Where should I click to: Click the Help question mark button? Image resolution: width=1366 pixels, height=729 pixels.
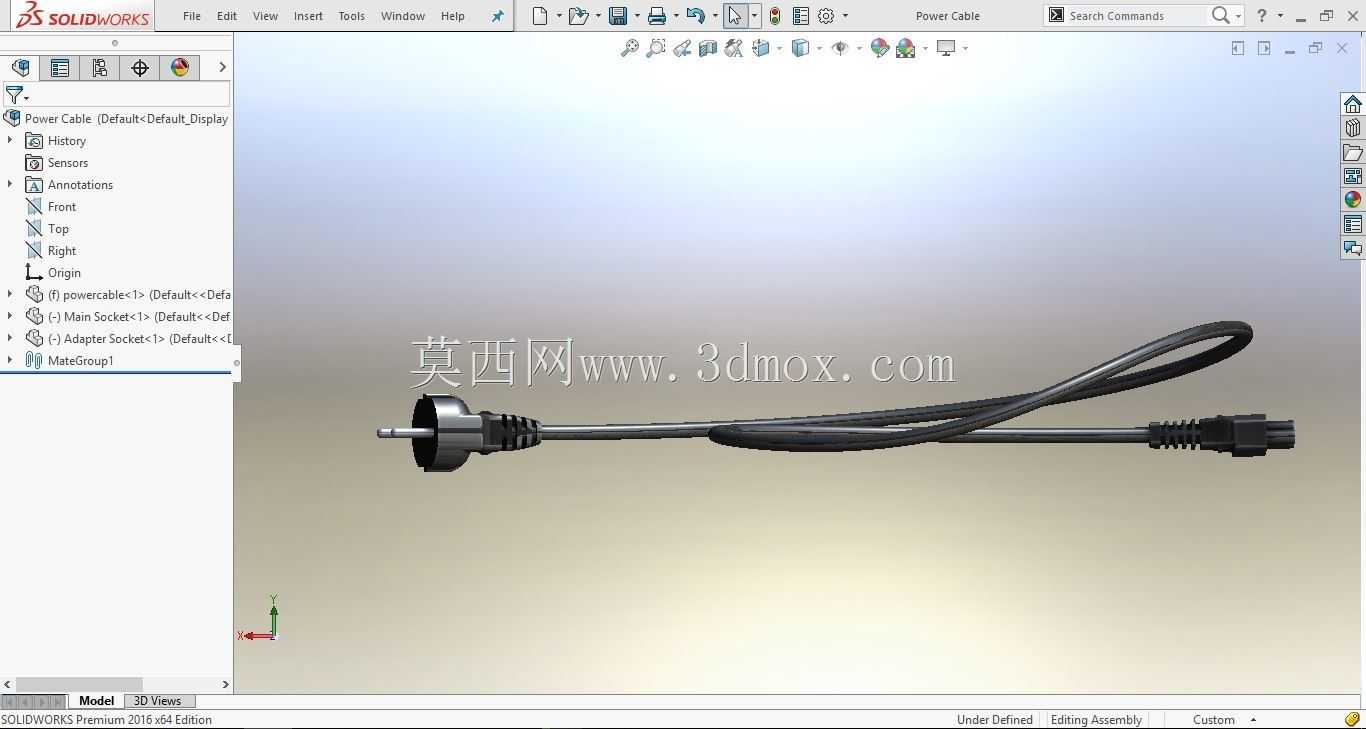pos(1261,15)
